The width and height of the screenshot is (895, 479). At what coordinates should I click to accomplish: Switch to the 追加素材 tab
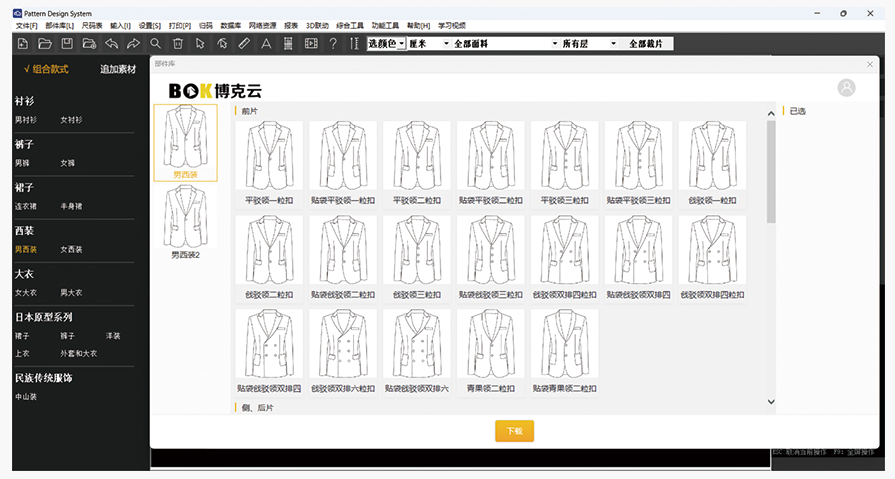point(118,70)
